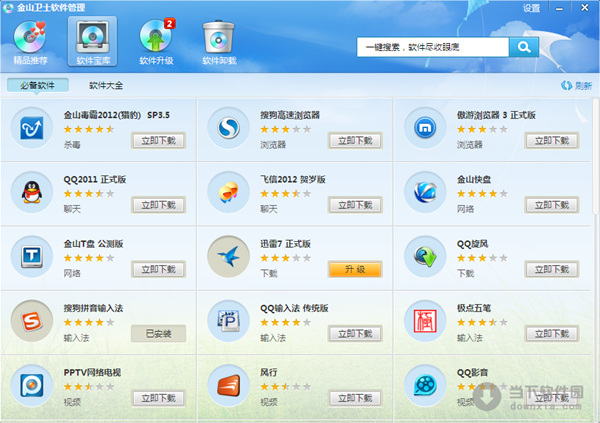Image resolution: width=600 pixels, height=423 pixels.
Task: Click the vertical scrollbar of software list
Action: 596,157
